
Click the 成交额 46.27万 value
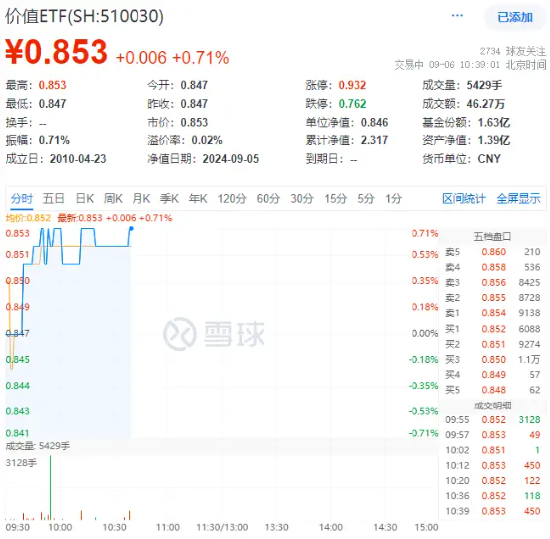coord(485,104)
